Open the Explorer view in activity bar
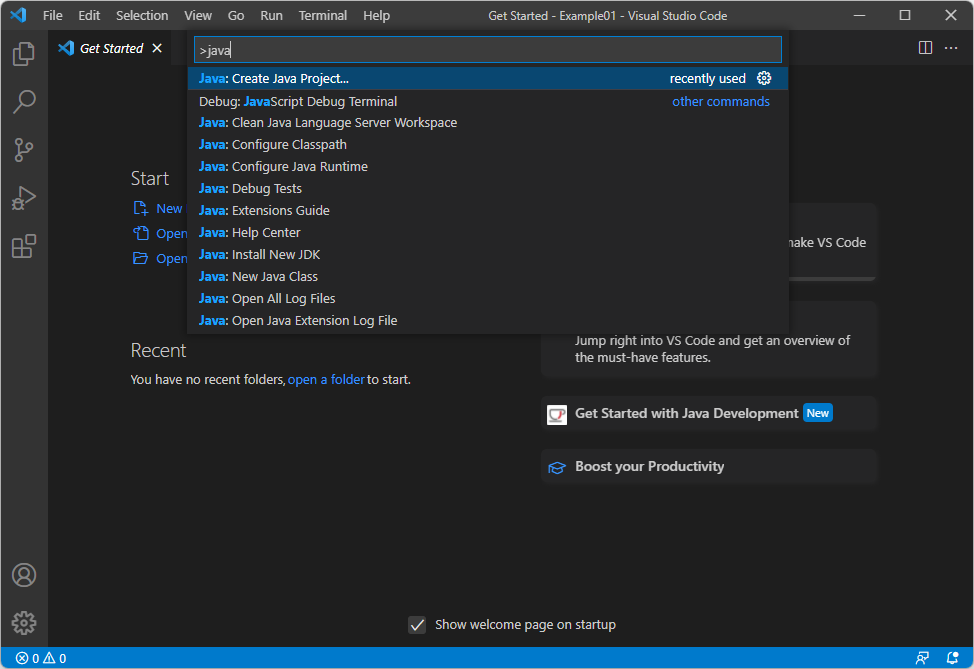The width and height of the screenshot is (974, 669). [24, 53]
